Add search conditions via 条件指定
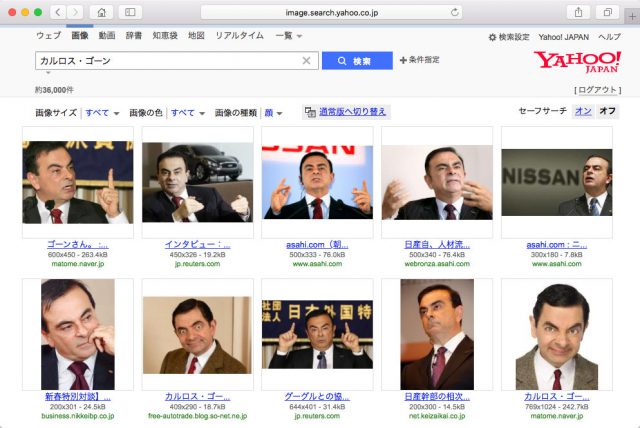The width and height of the screenshot is (640, 428). pos(419,61)
